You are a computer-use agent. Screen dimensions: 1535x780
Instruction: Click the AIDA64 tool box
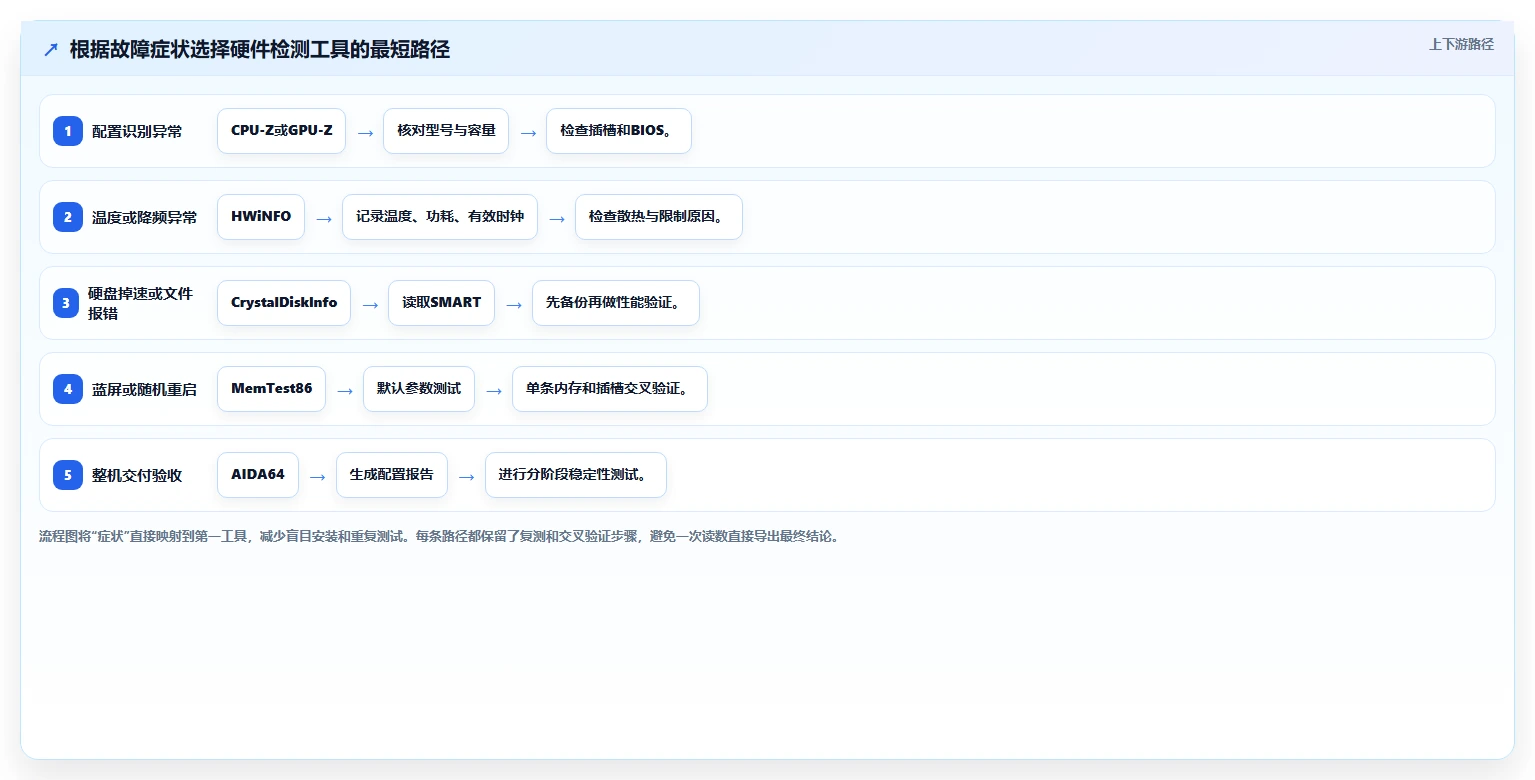[x=258, y=475]
